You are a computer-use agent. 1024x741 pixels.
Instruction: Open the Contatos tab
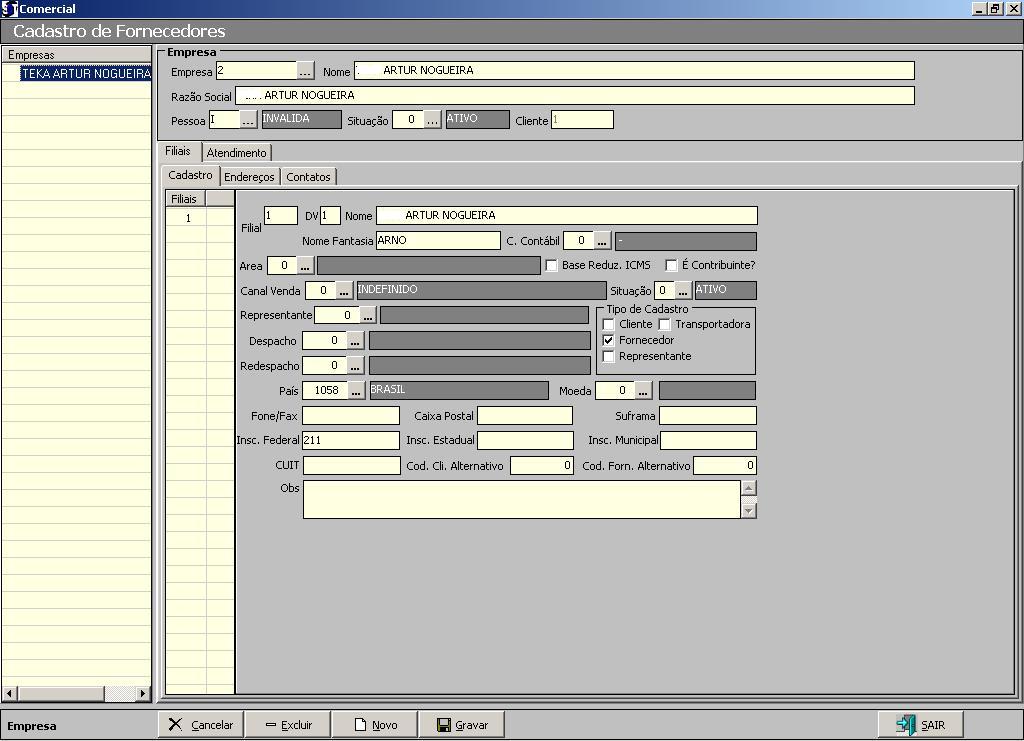coord(308,177)
